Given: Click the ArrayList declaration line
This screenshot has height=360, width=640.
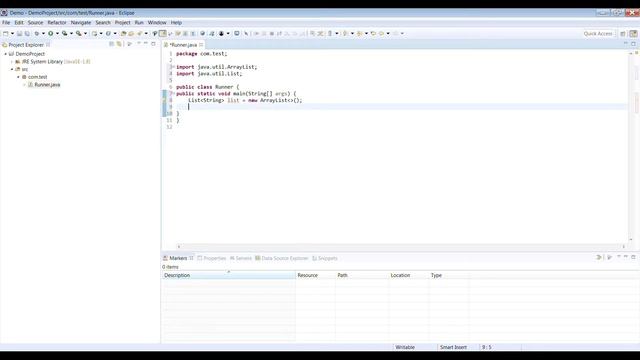Looking at the screenshot, I should coord(245,100).
